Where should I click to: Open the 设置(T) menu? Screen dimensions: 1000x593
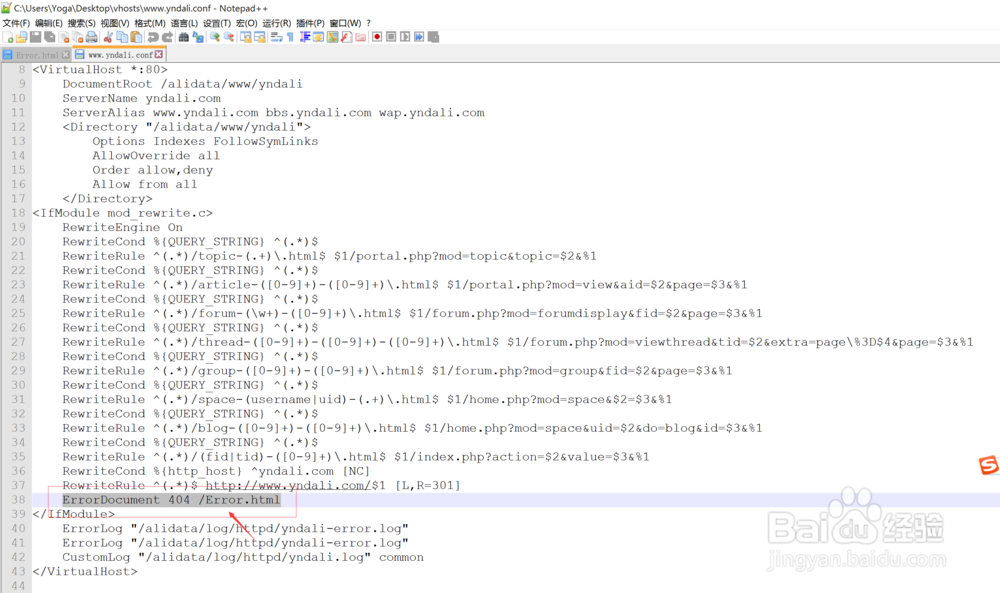[217, 23]
